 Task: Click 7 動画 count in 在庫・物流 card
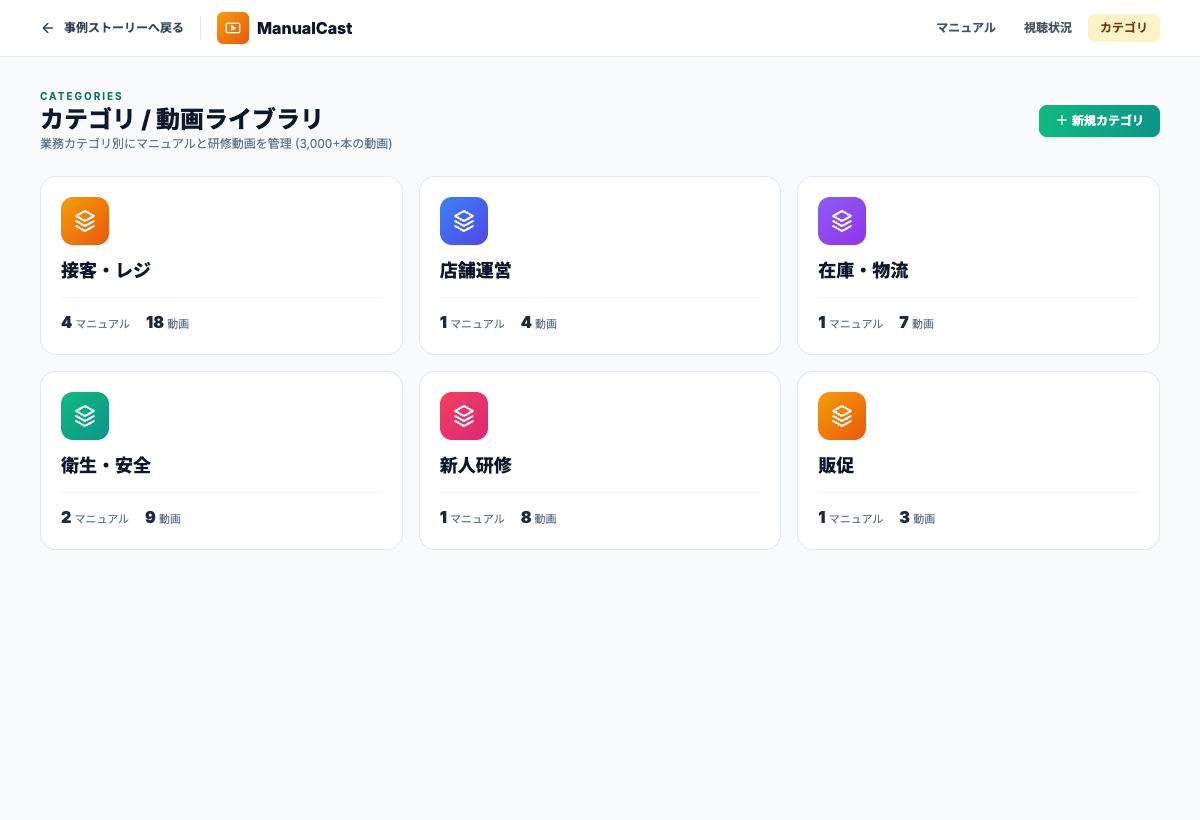pyautogui.click(x=916, y=323)
